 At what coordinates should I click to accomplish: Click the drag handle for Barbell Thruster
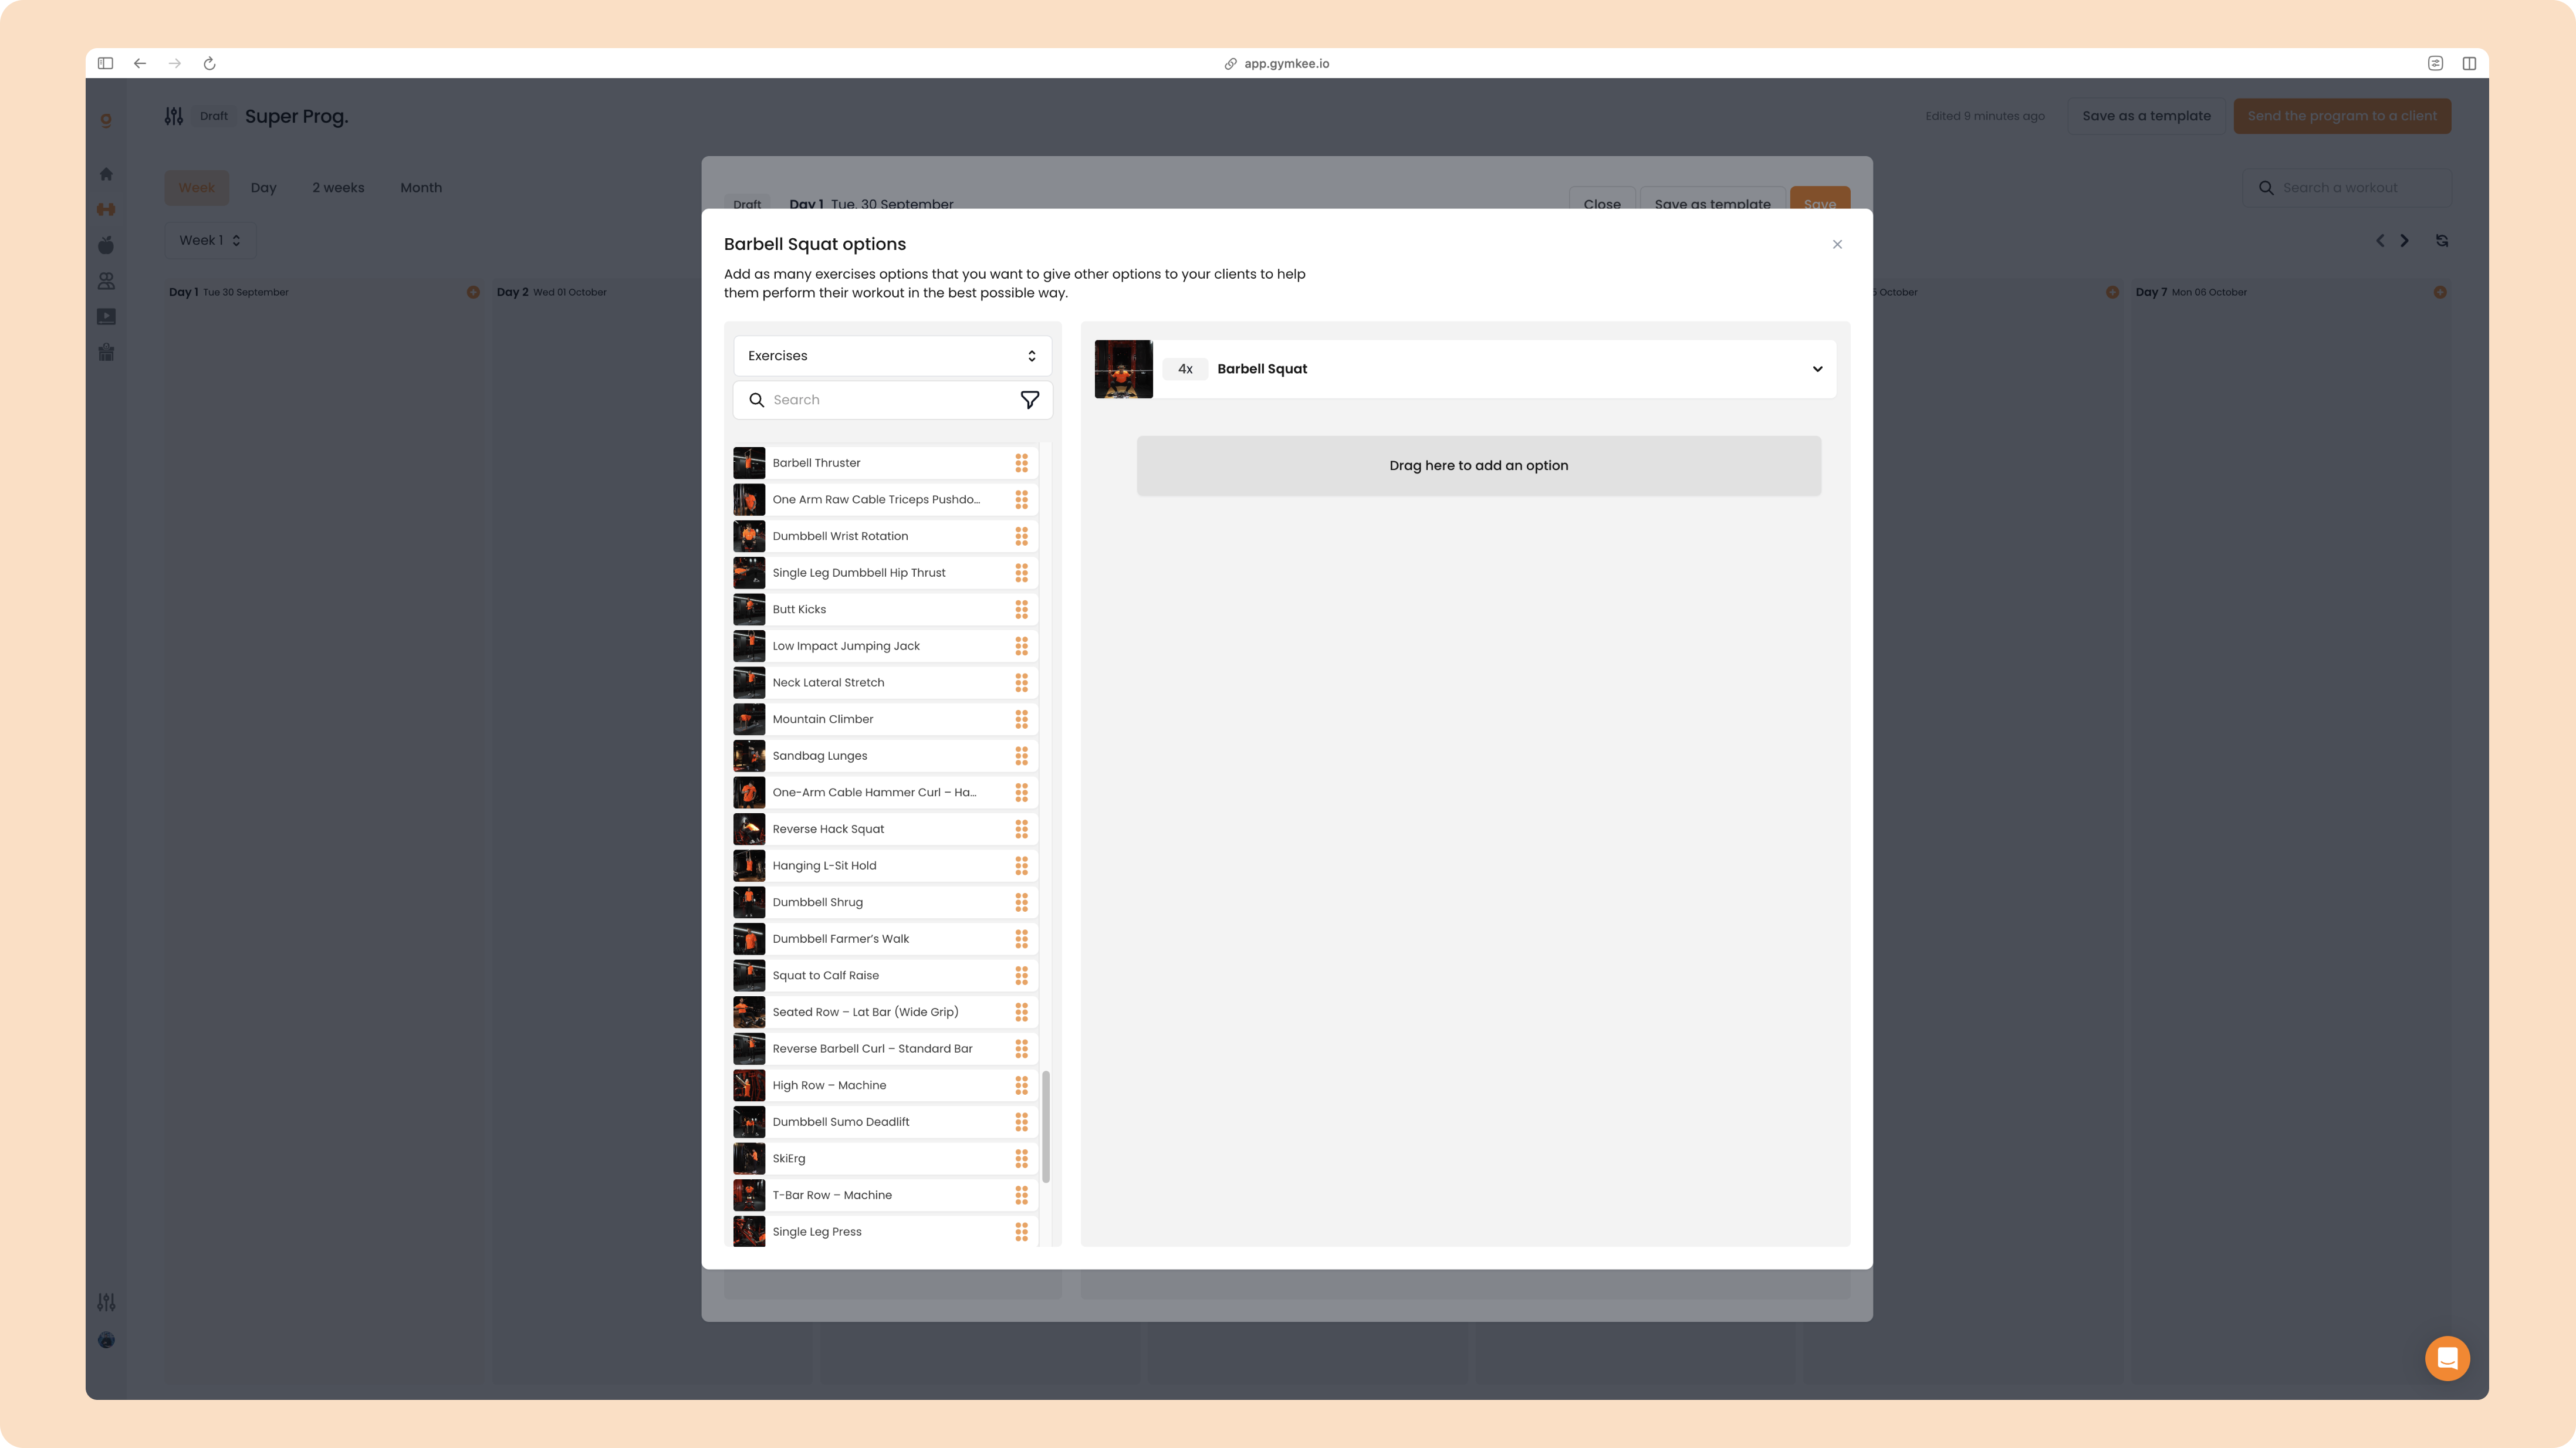[x=1021, y=463]
